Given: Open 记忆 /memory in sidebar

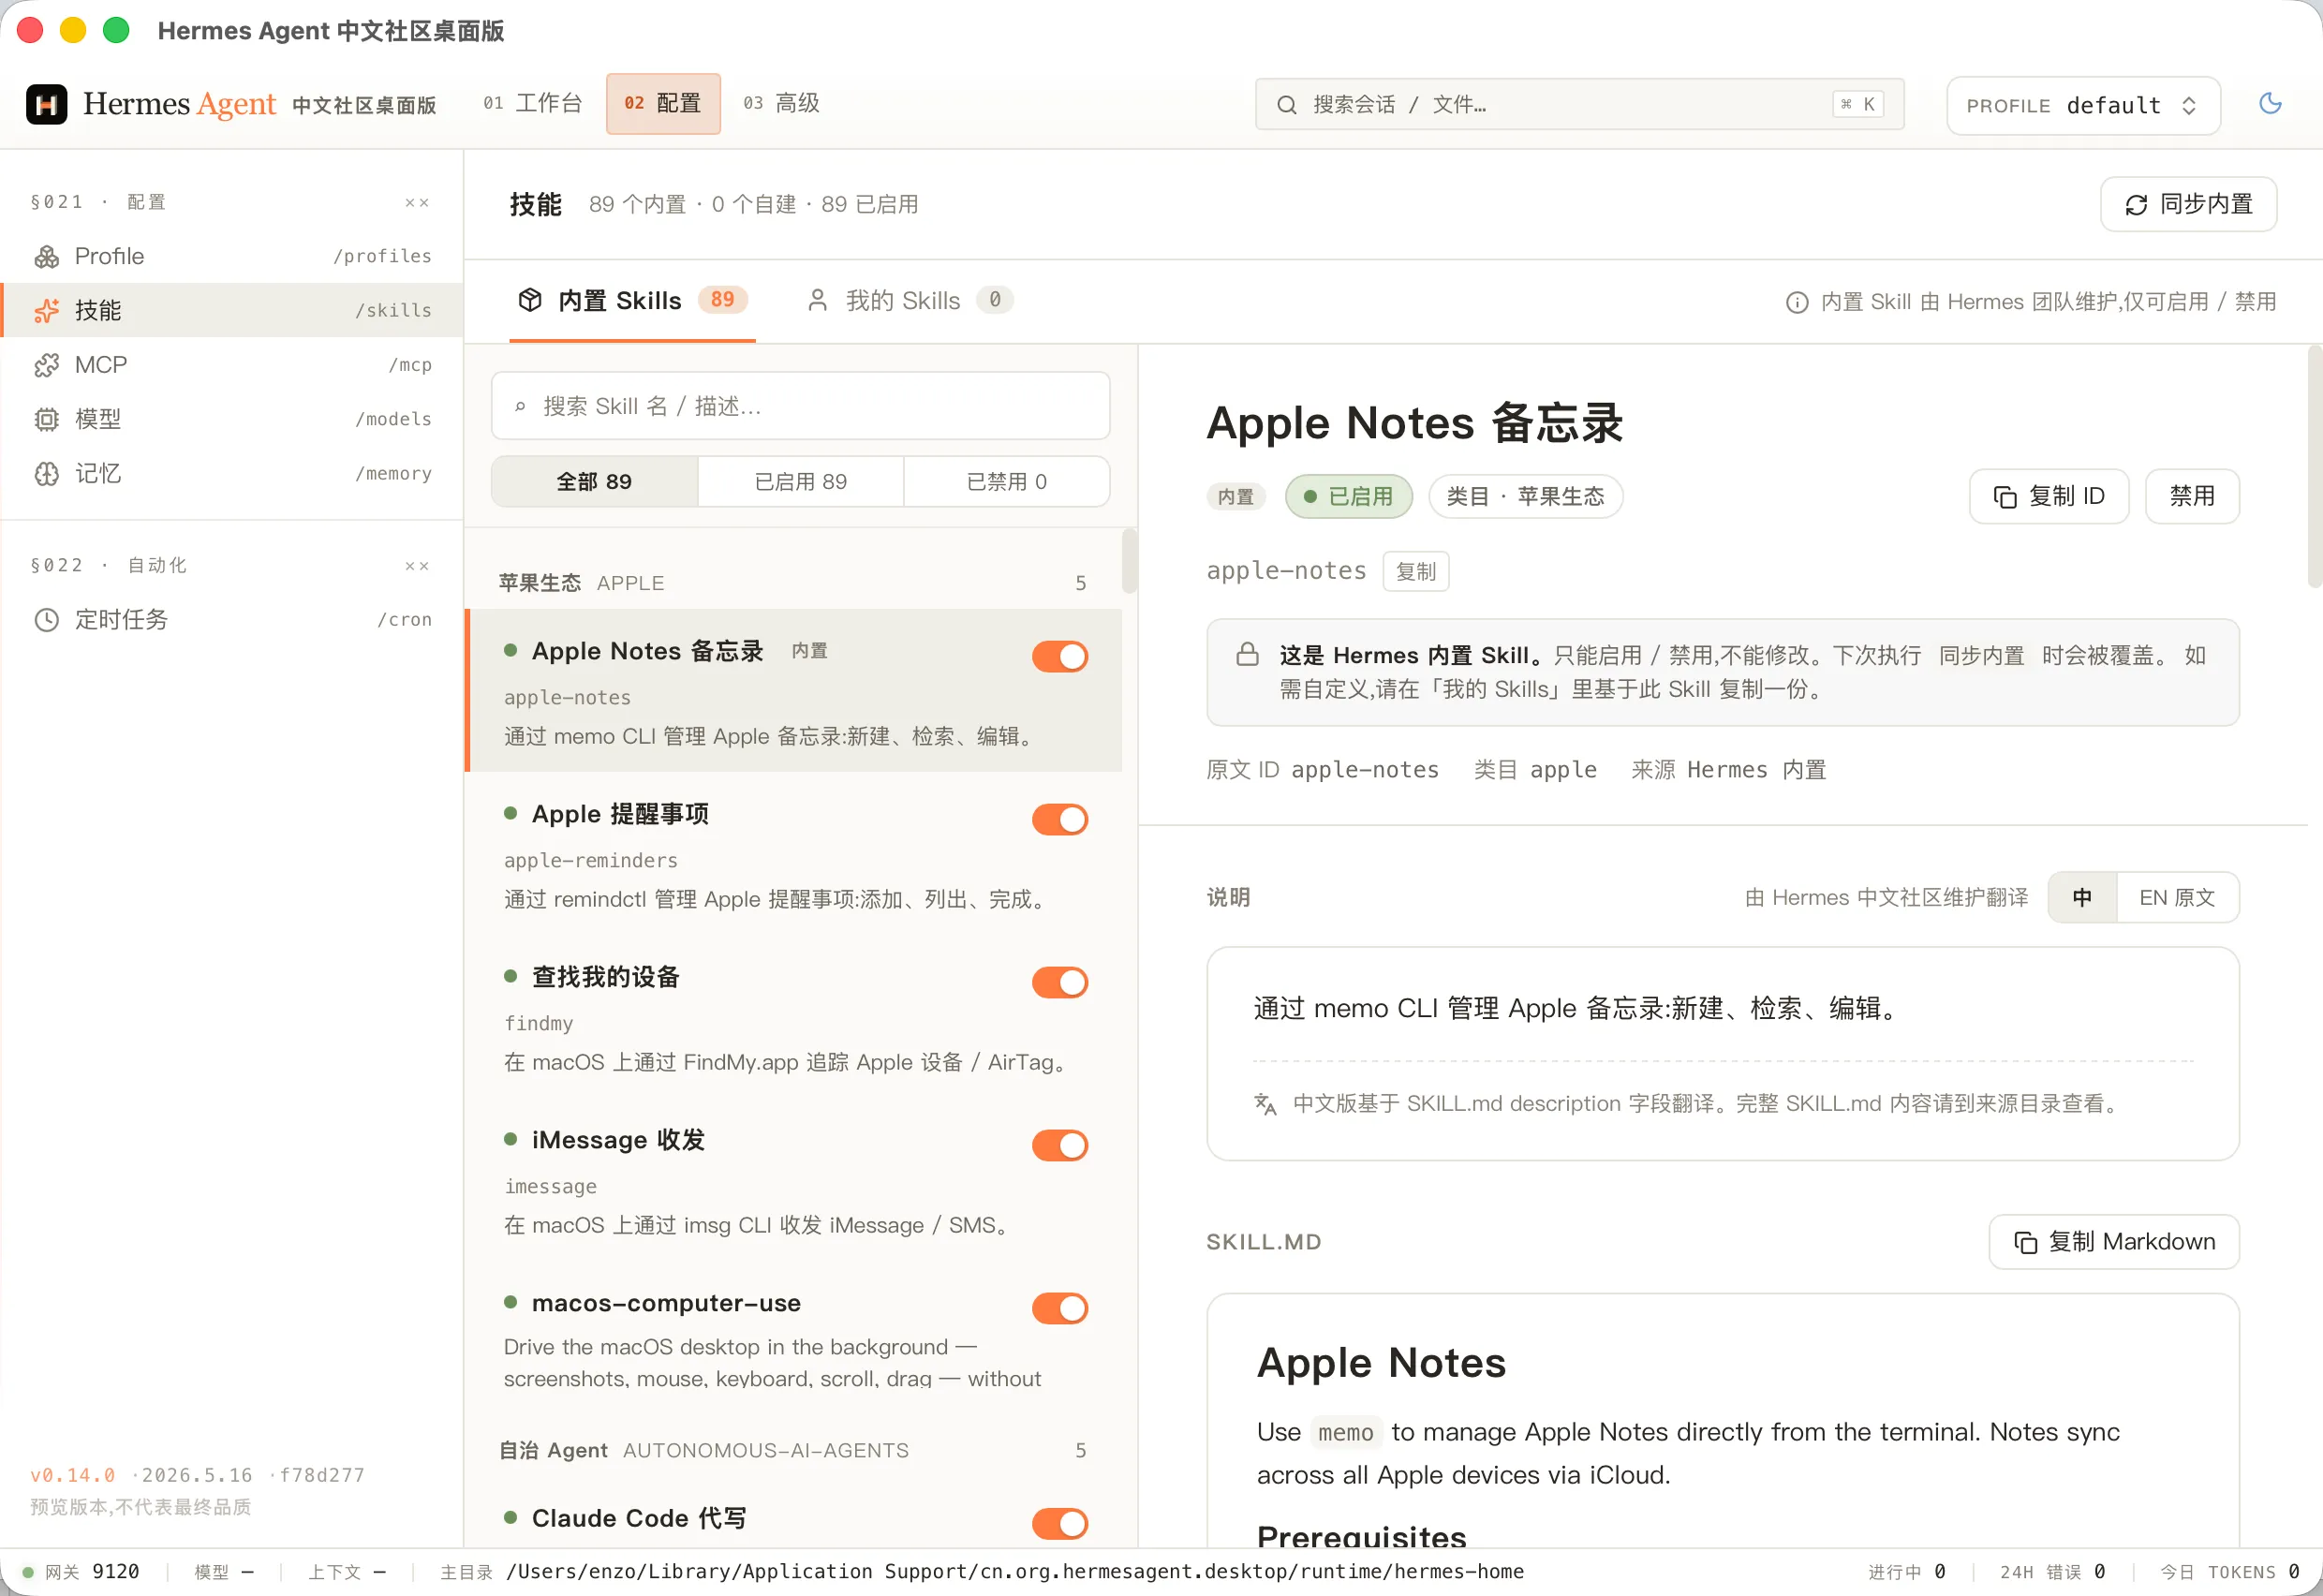Looking at the screenshot, I should coord(232,474).
